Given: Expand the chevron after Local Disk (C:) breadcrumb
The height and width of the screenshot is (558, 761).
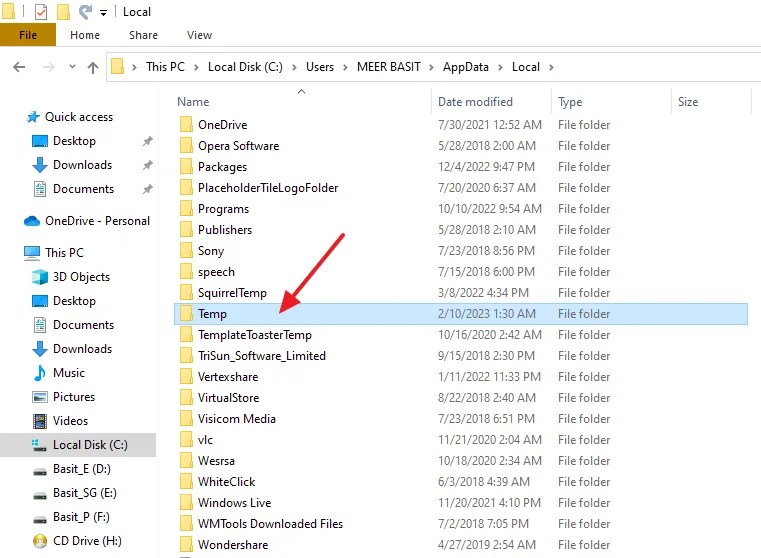Looking at the screenshot, I should point(294,67).
